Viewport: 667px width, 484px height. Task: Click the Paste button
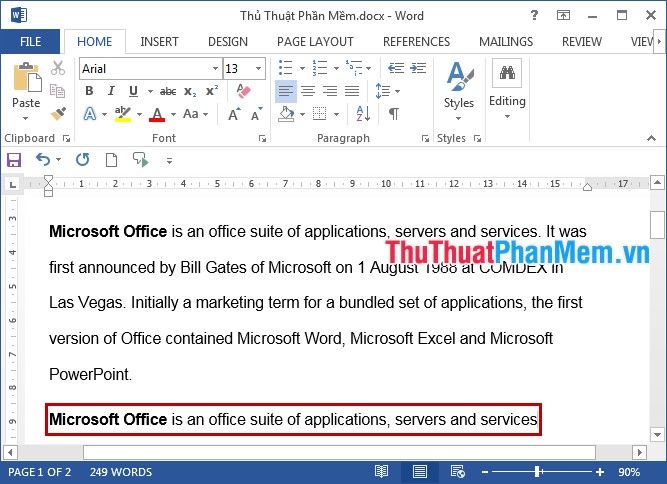26,88
